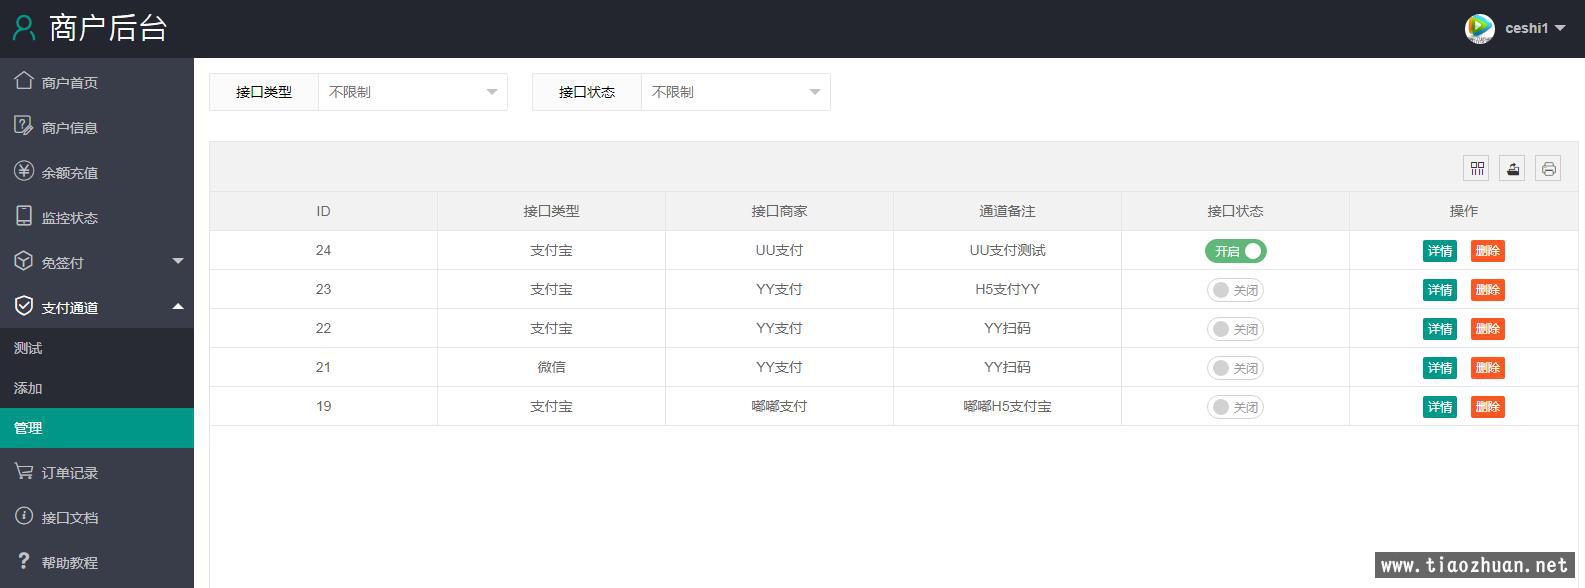Image resolution: width=1585 pixels, height=588 pixels.
Task: Open the 添加 submenu item
Action: pos(28,388)
